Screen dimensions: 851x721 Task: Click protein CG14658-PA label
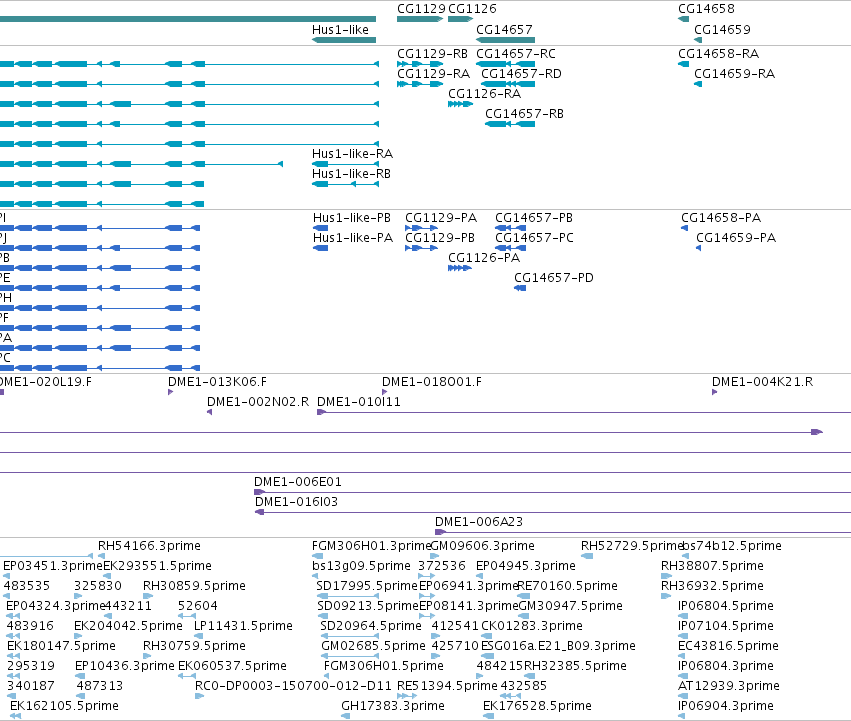[x=721, y=218]
